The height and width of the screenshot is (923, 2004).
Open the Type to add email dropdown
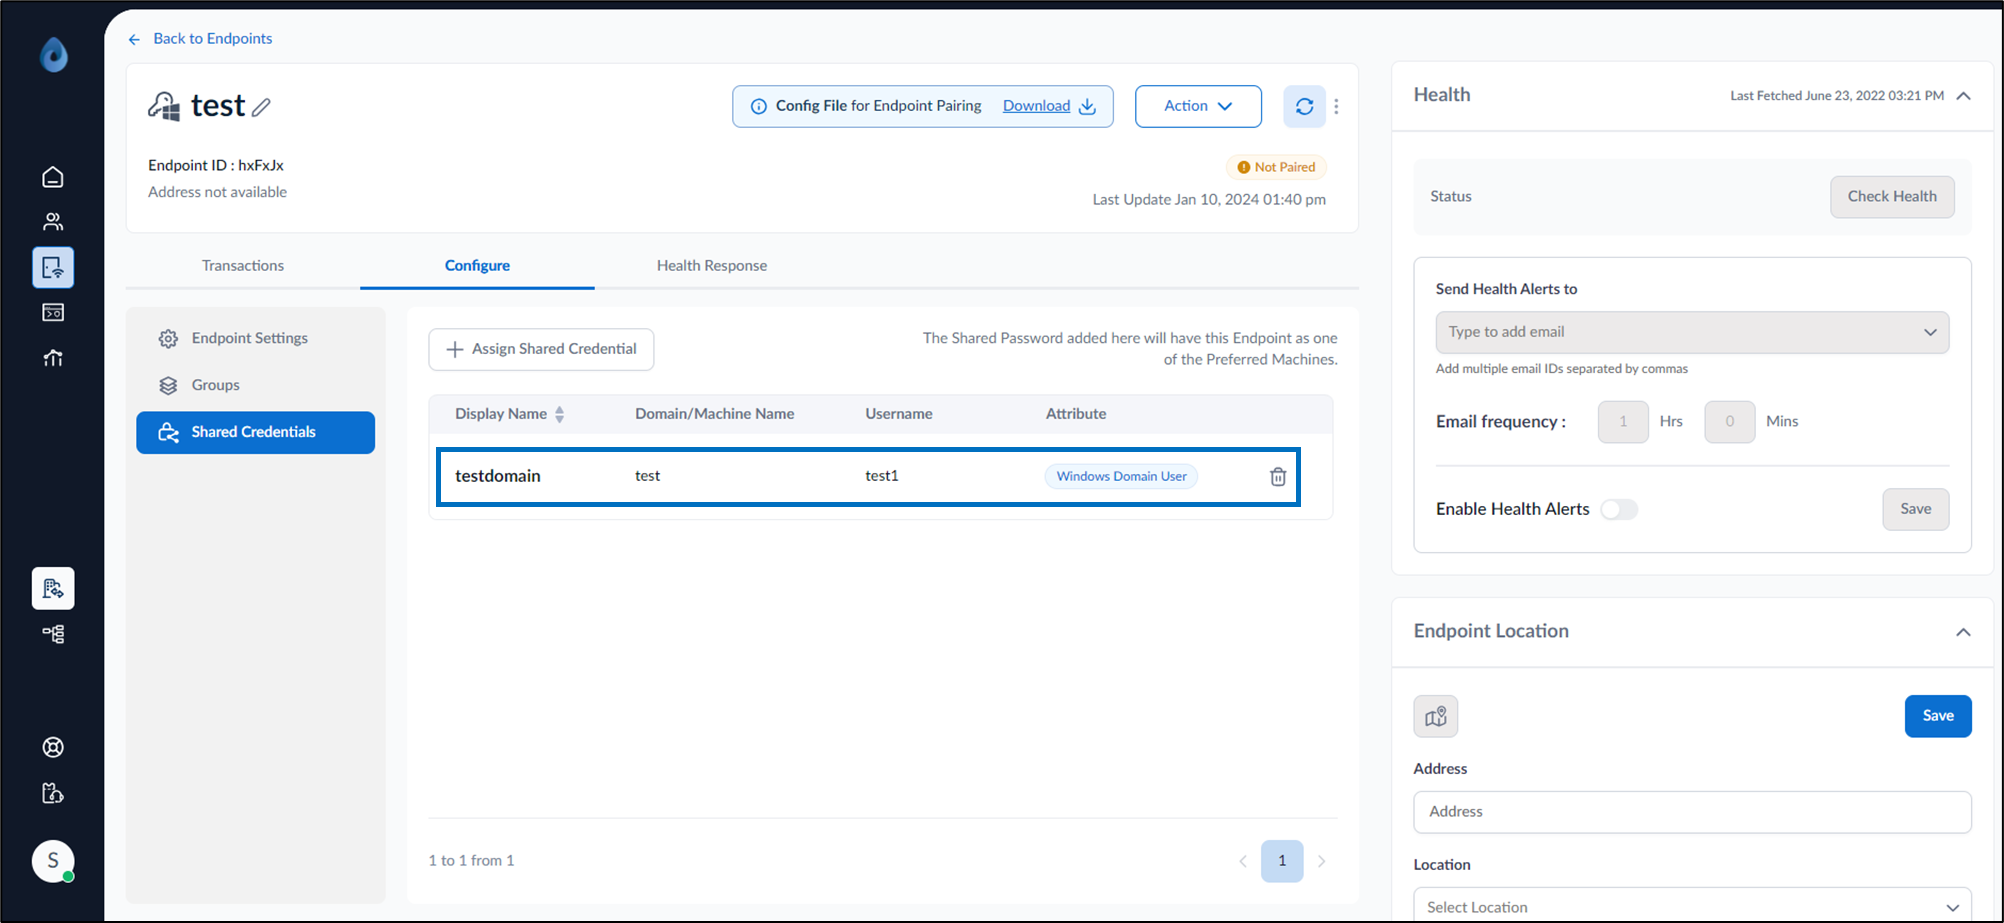tap(1692, 332)
